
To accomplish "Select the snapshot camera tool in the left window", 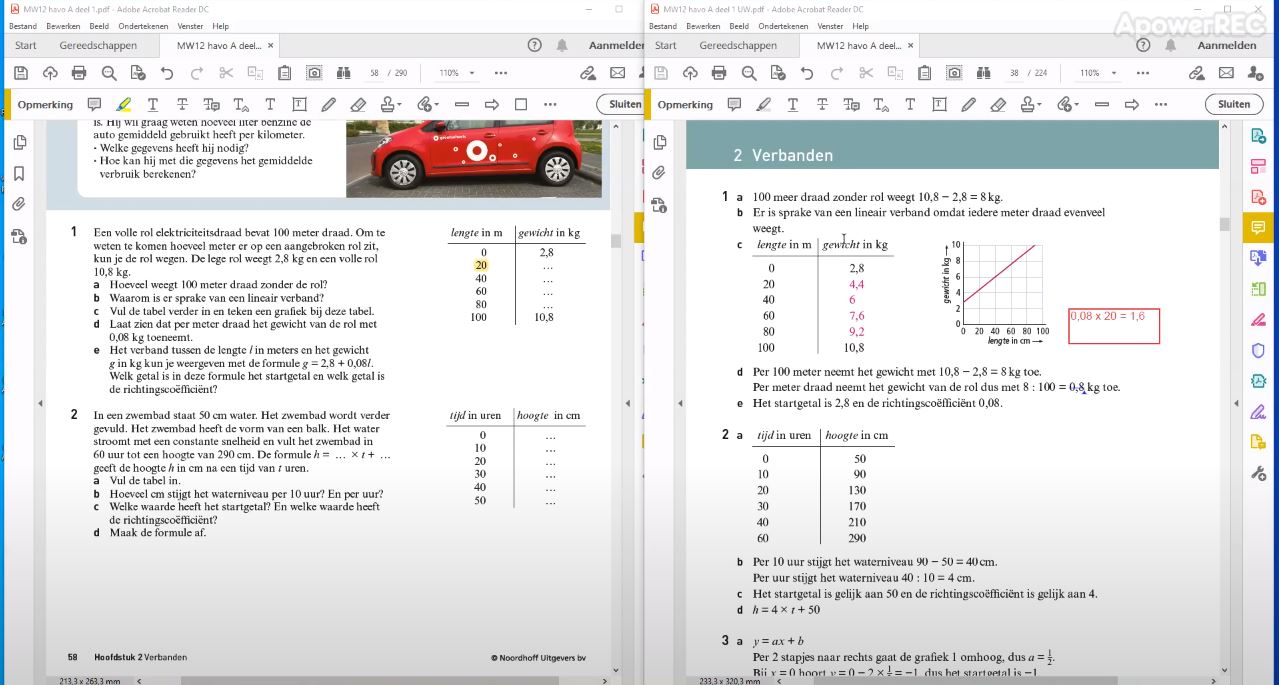I will [314, 73].
